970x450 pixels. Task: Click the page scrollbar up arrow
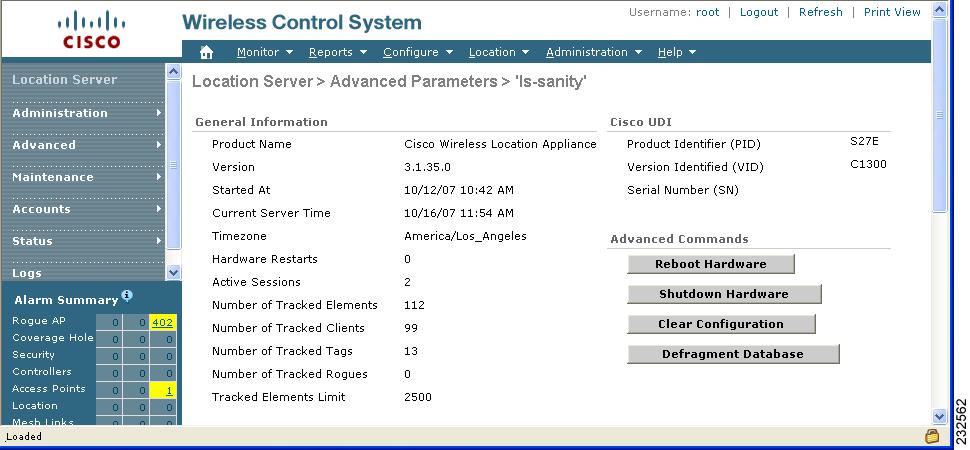coord(939,10)
